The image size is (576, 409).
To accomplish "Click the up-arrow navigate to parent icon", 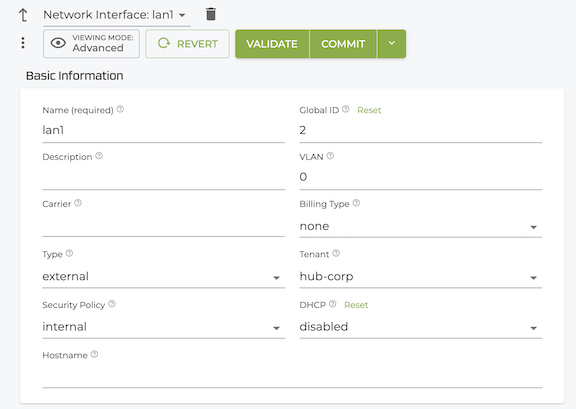I will 23,15.
